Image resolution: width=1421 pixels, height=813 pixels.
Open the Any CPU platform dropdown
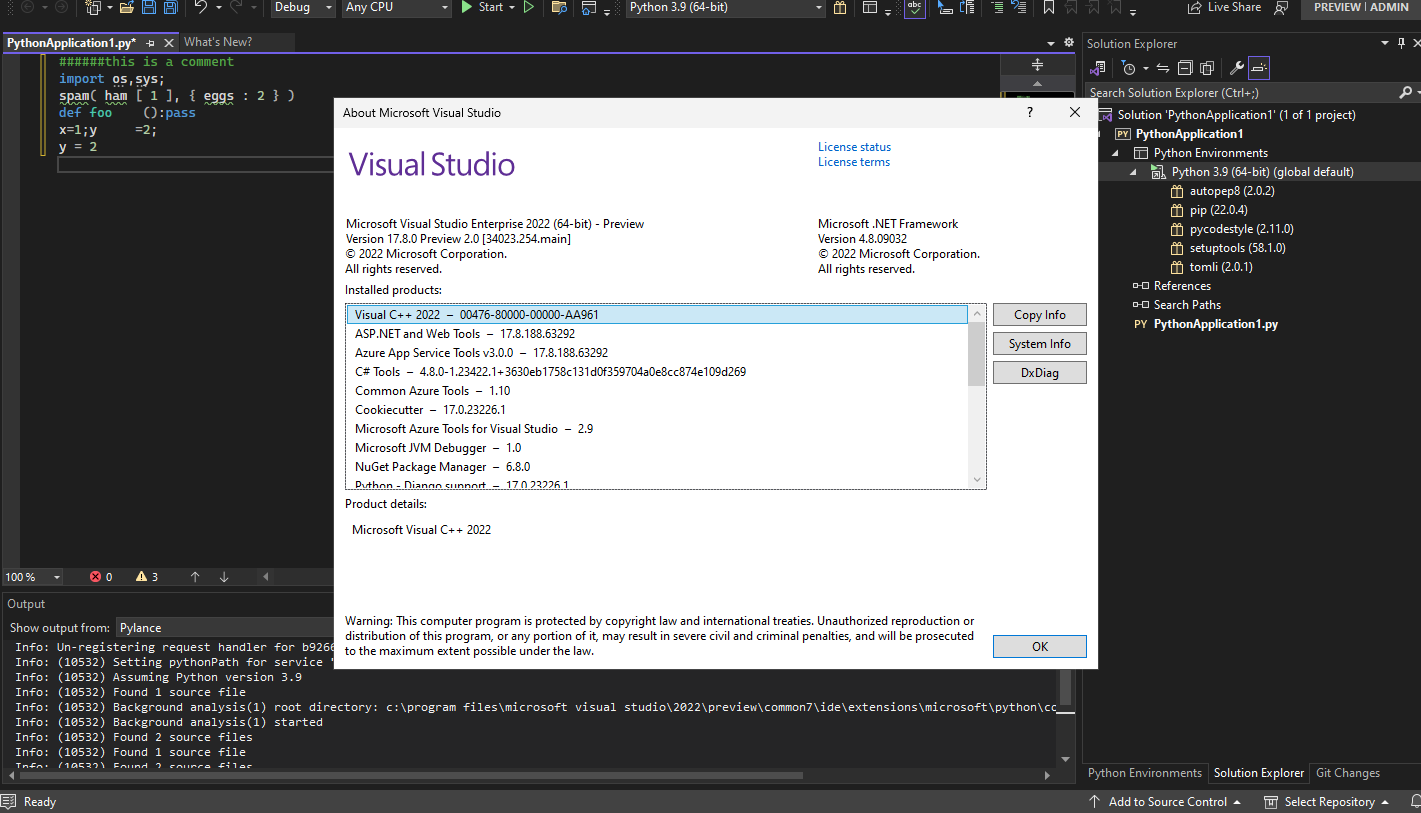pyautogui.click(x=396, y=8)
